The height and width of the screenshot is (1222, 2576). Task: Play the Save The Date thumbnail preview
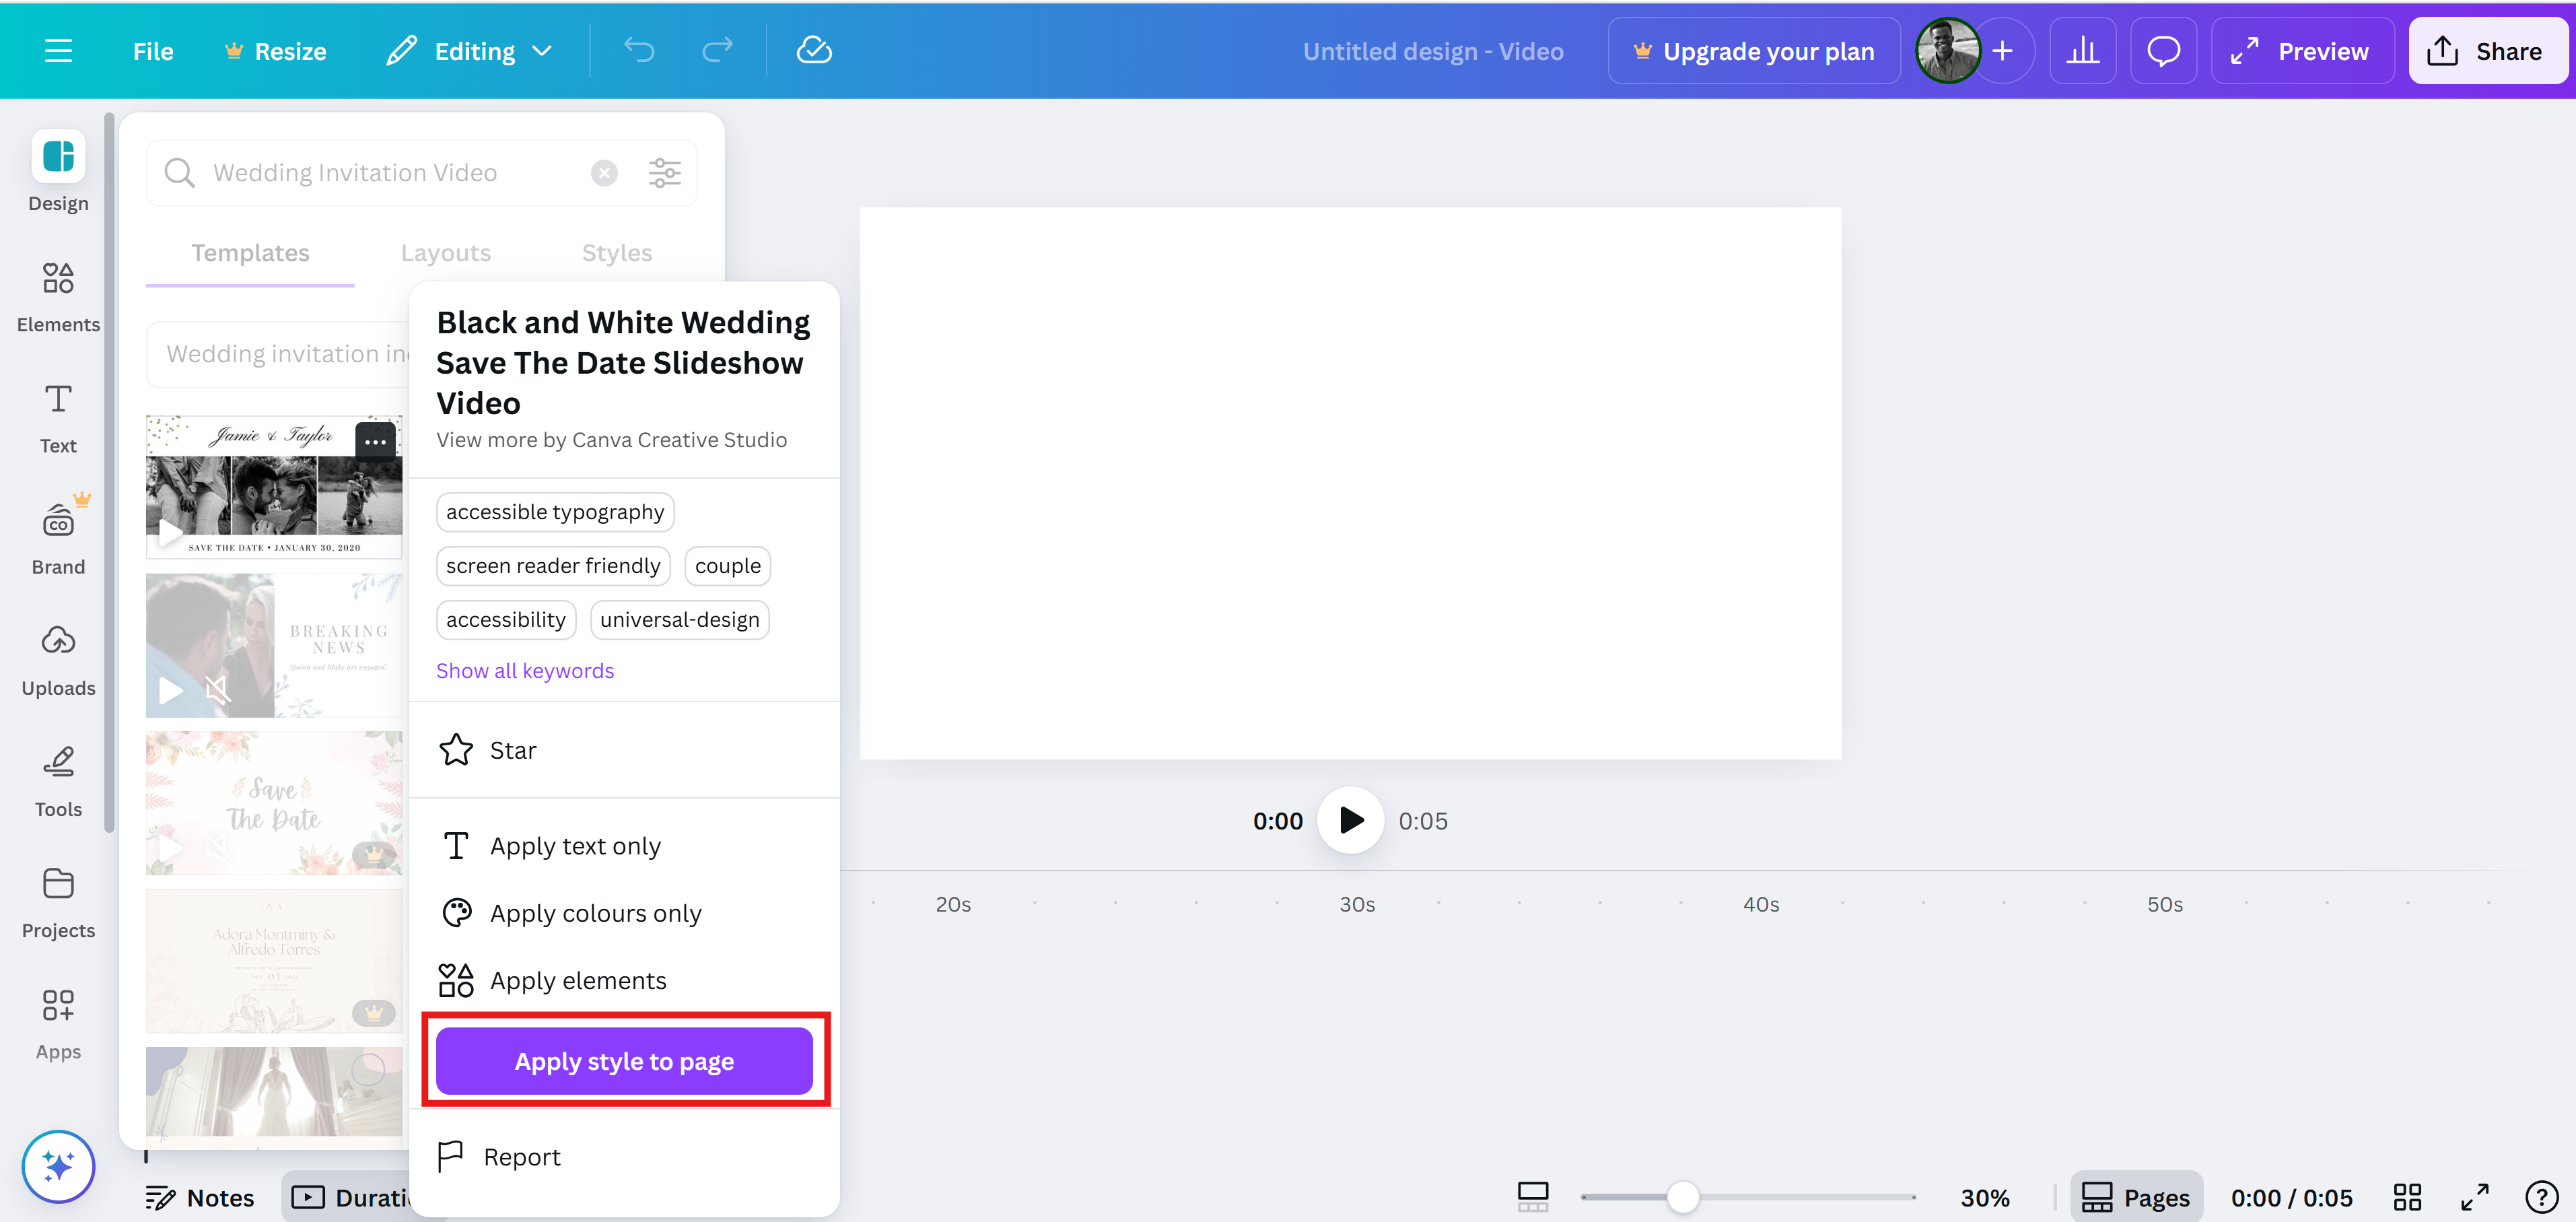click(x=170, y=848)
